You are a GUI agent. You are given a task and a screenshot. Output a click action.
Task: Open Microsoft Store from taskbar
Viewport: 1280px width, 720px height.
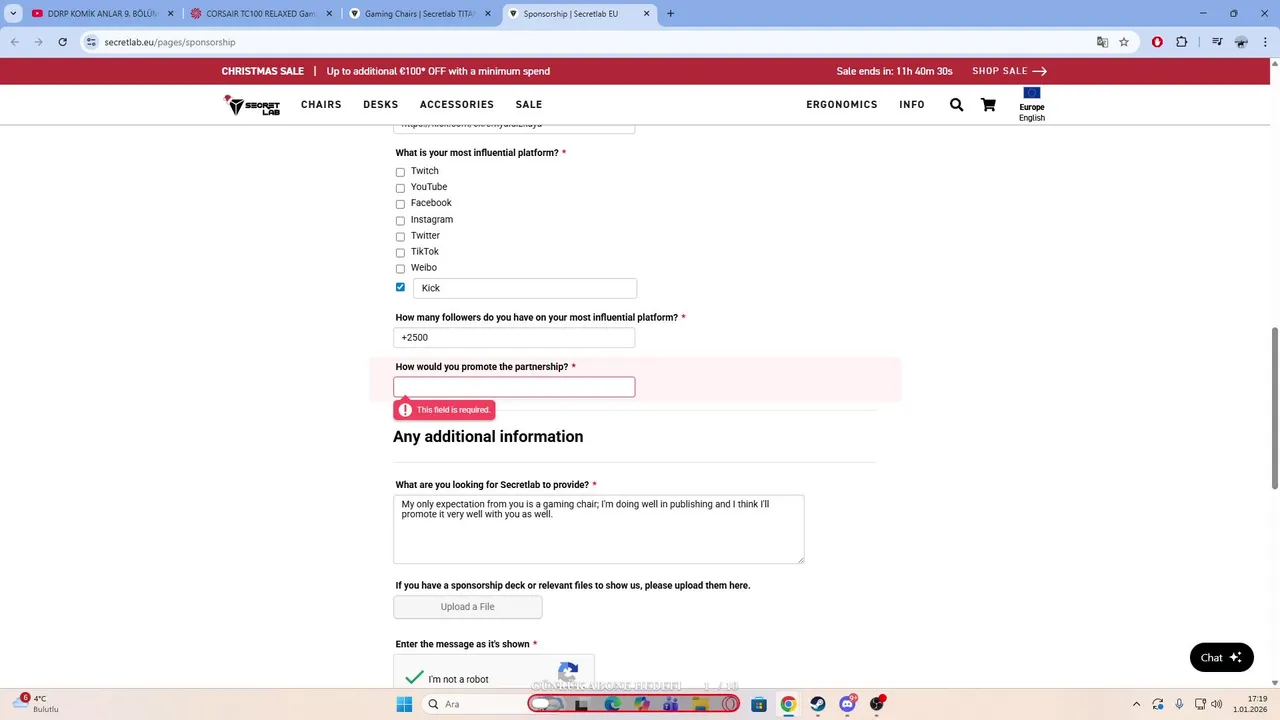coord(759,704)
